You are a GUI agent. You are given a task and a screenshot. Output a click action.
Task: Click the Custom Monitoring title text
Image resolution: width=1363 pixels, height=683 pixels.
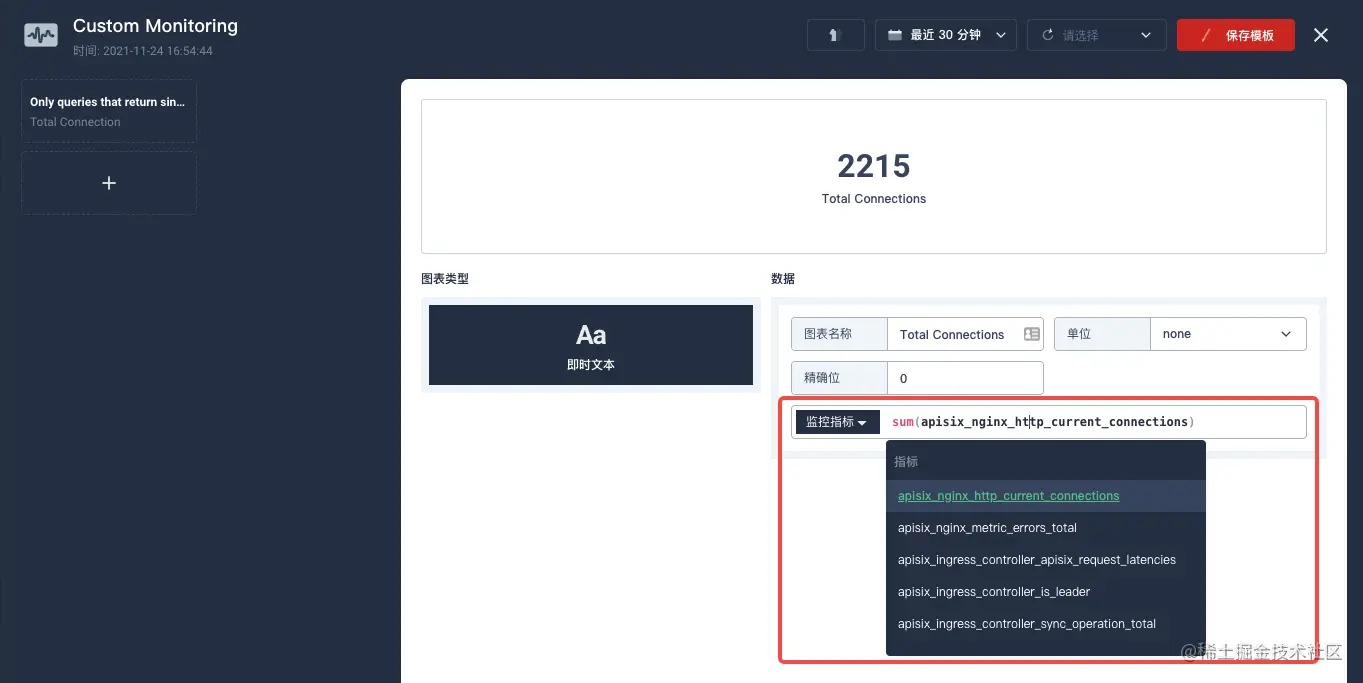point(155,26)
